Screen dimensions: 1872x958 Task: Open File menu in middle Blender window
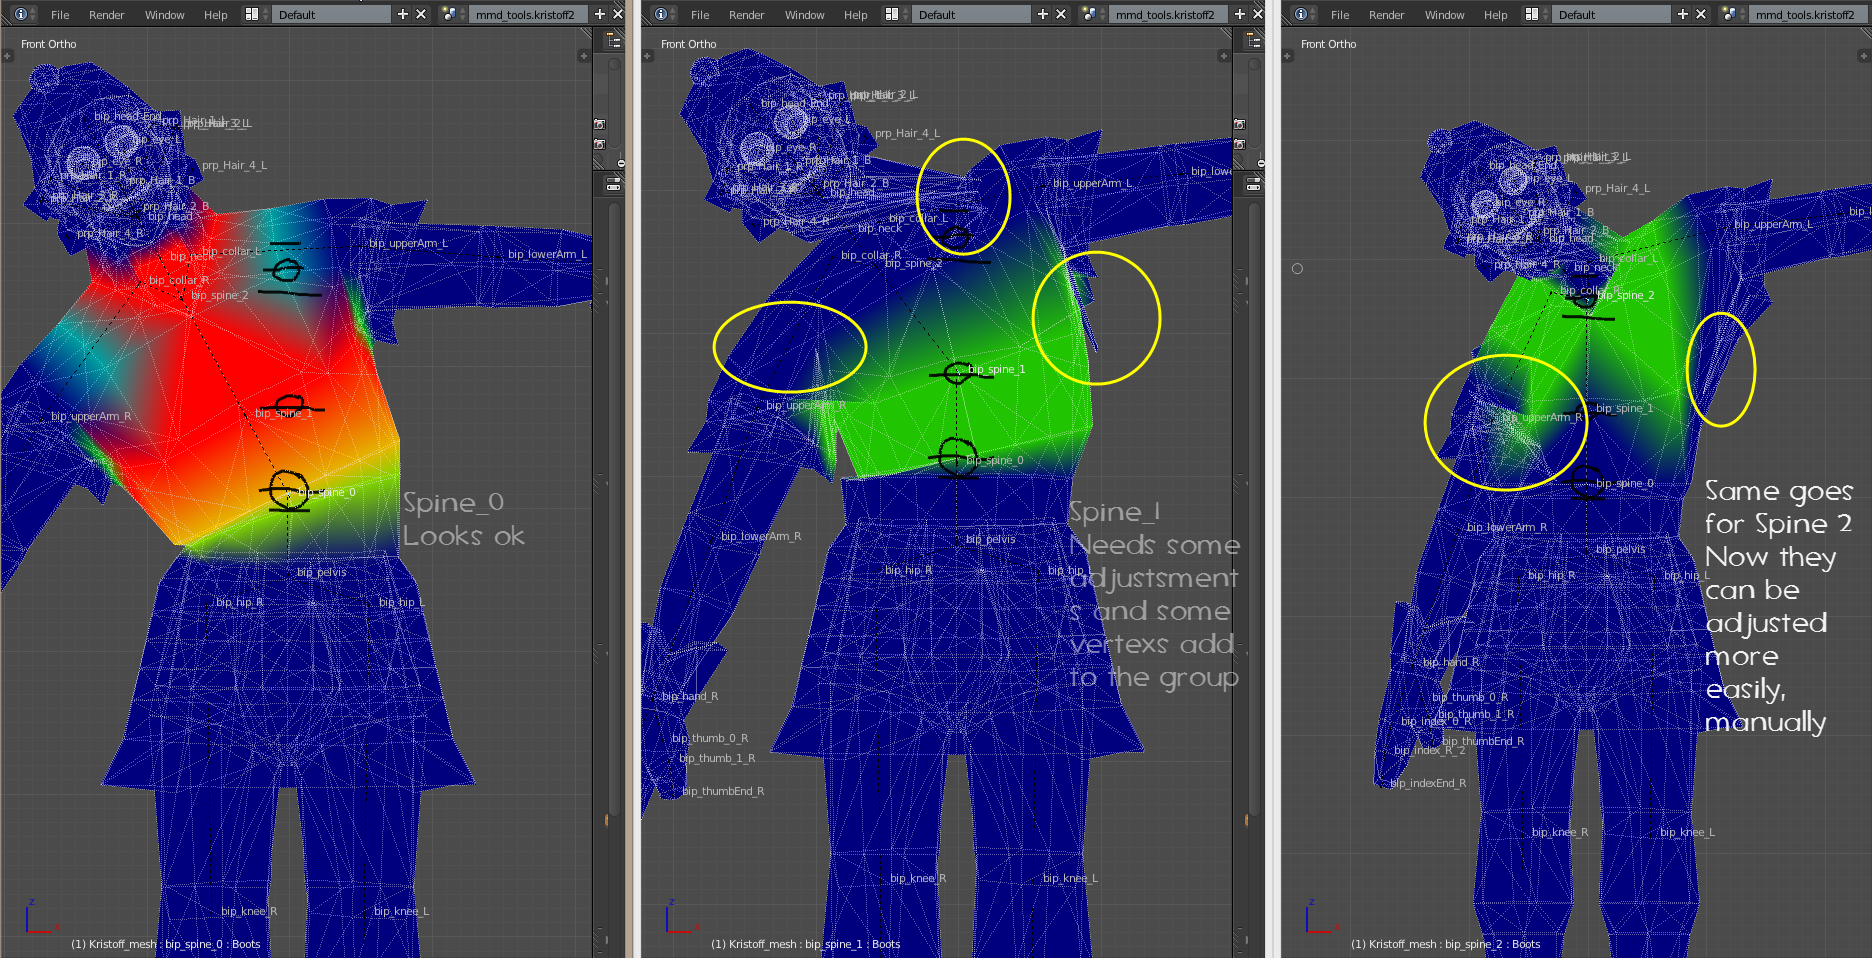tap(700, 15)
